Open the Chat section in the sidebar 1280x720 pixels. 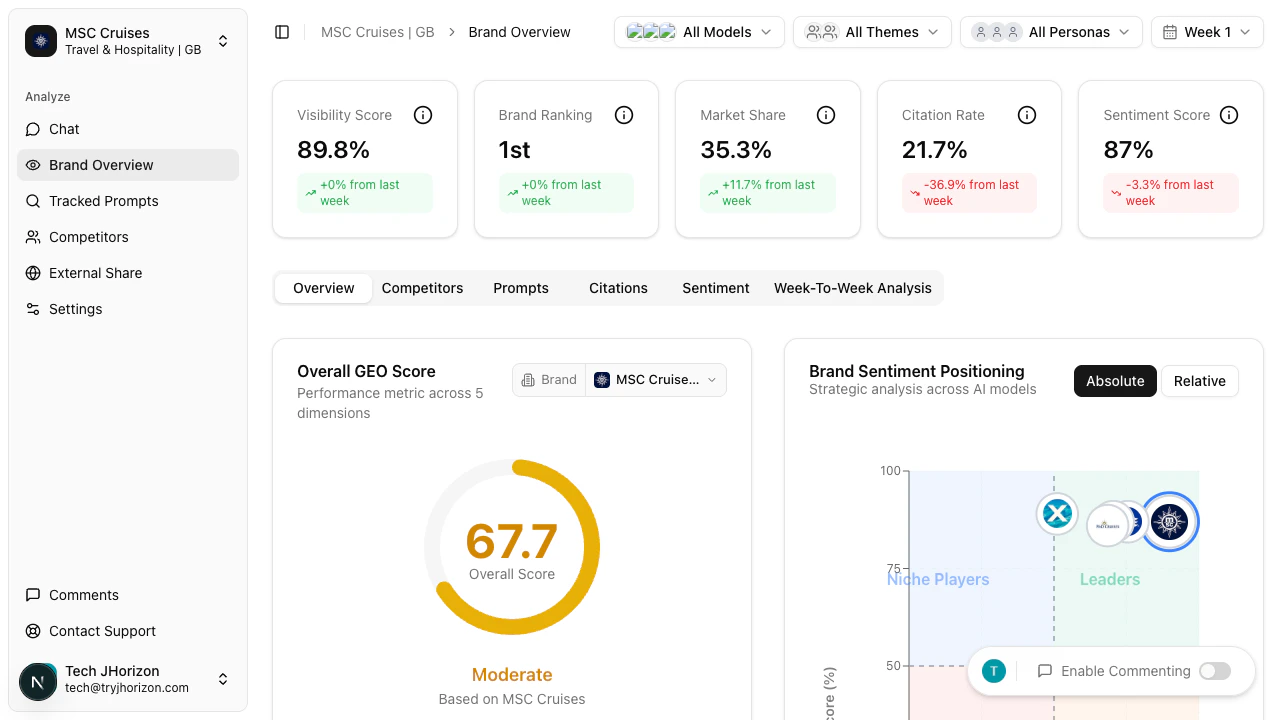tap(64, 129)
